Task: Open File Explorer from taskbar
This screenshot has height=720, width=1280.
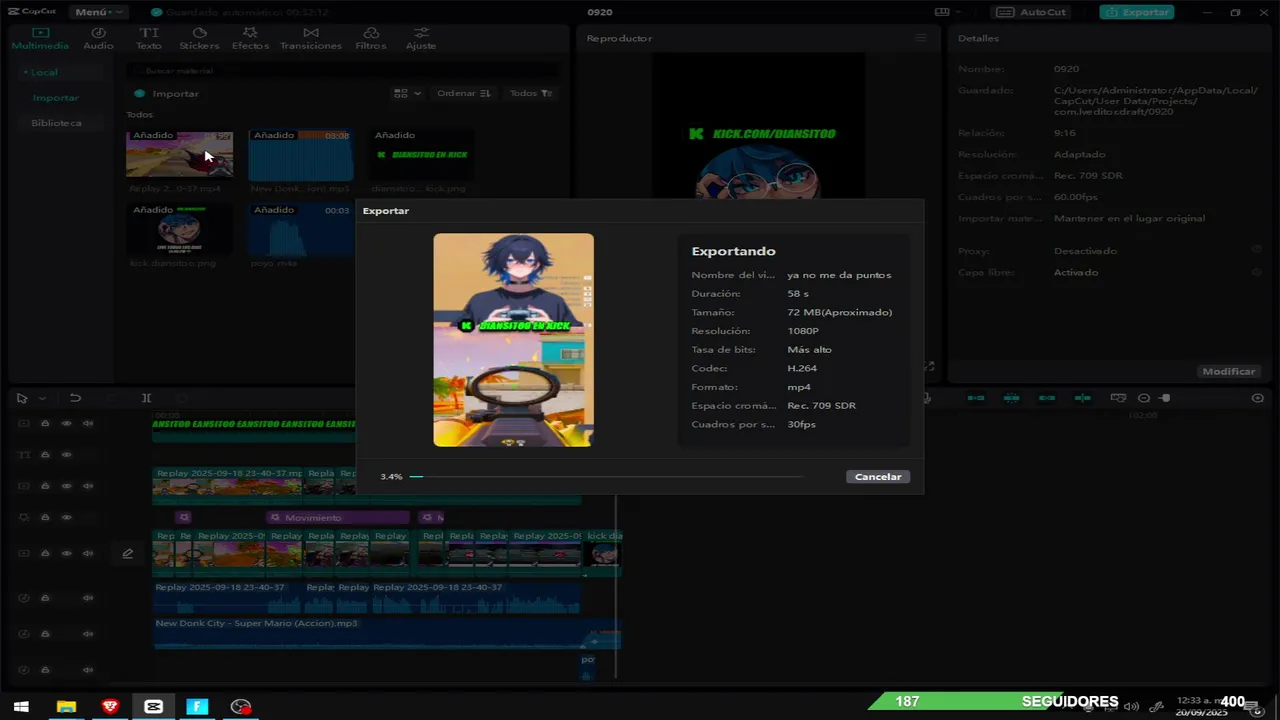Action: point(66,706)
